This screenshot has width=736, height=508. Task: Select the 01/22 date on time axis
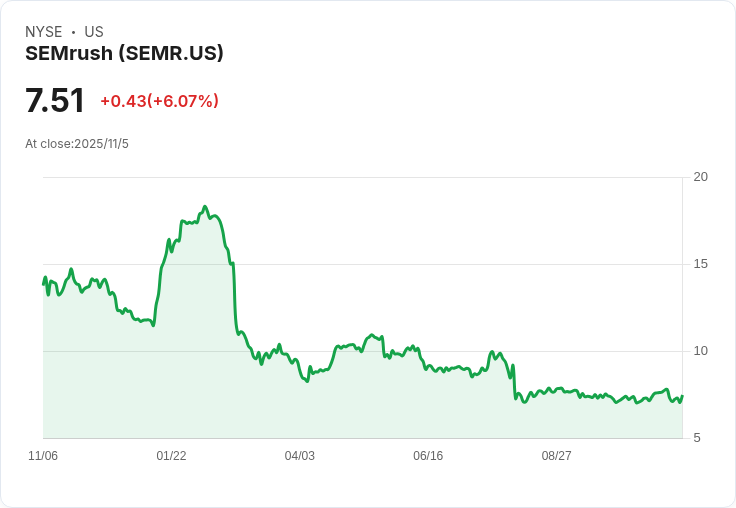pyautogui.click(x=171, y=456)
